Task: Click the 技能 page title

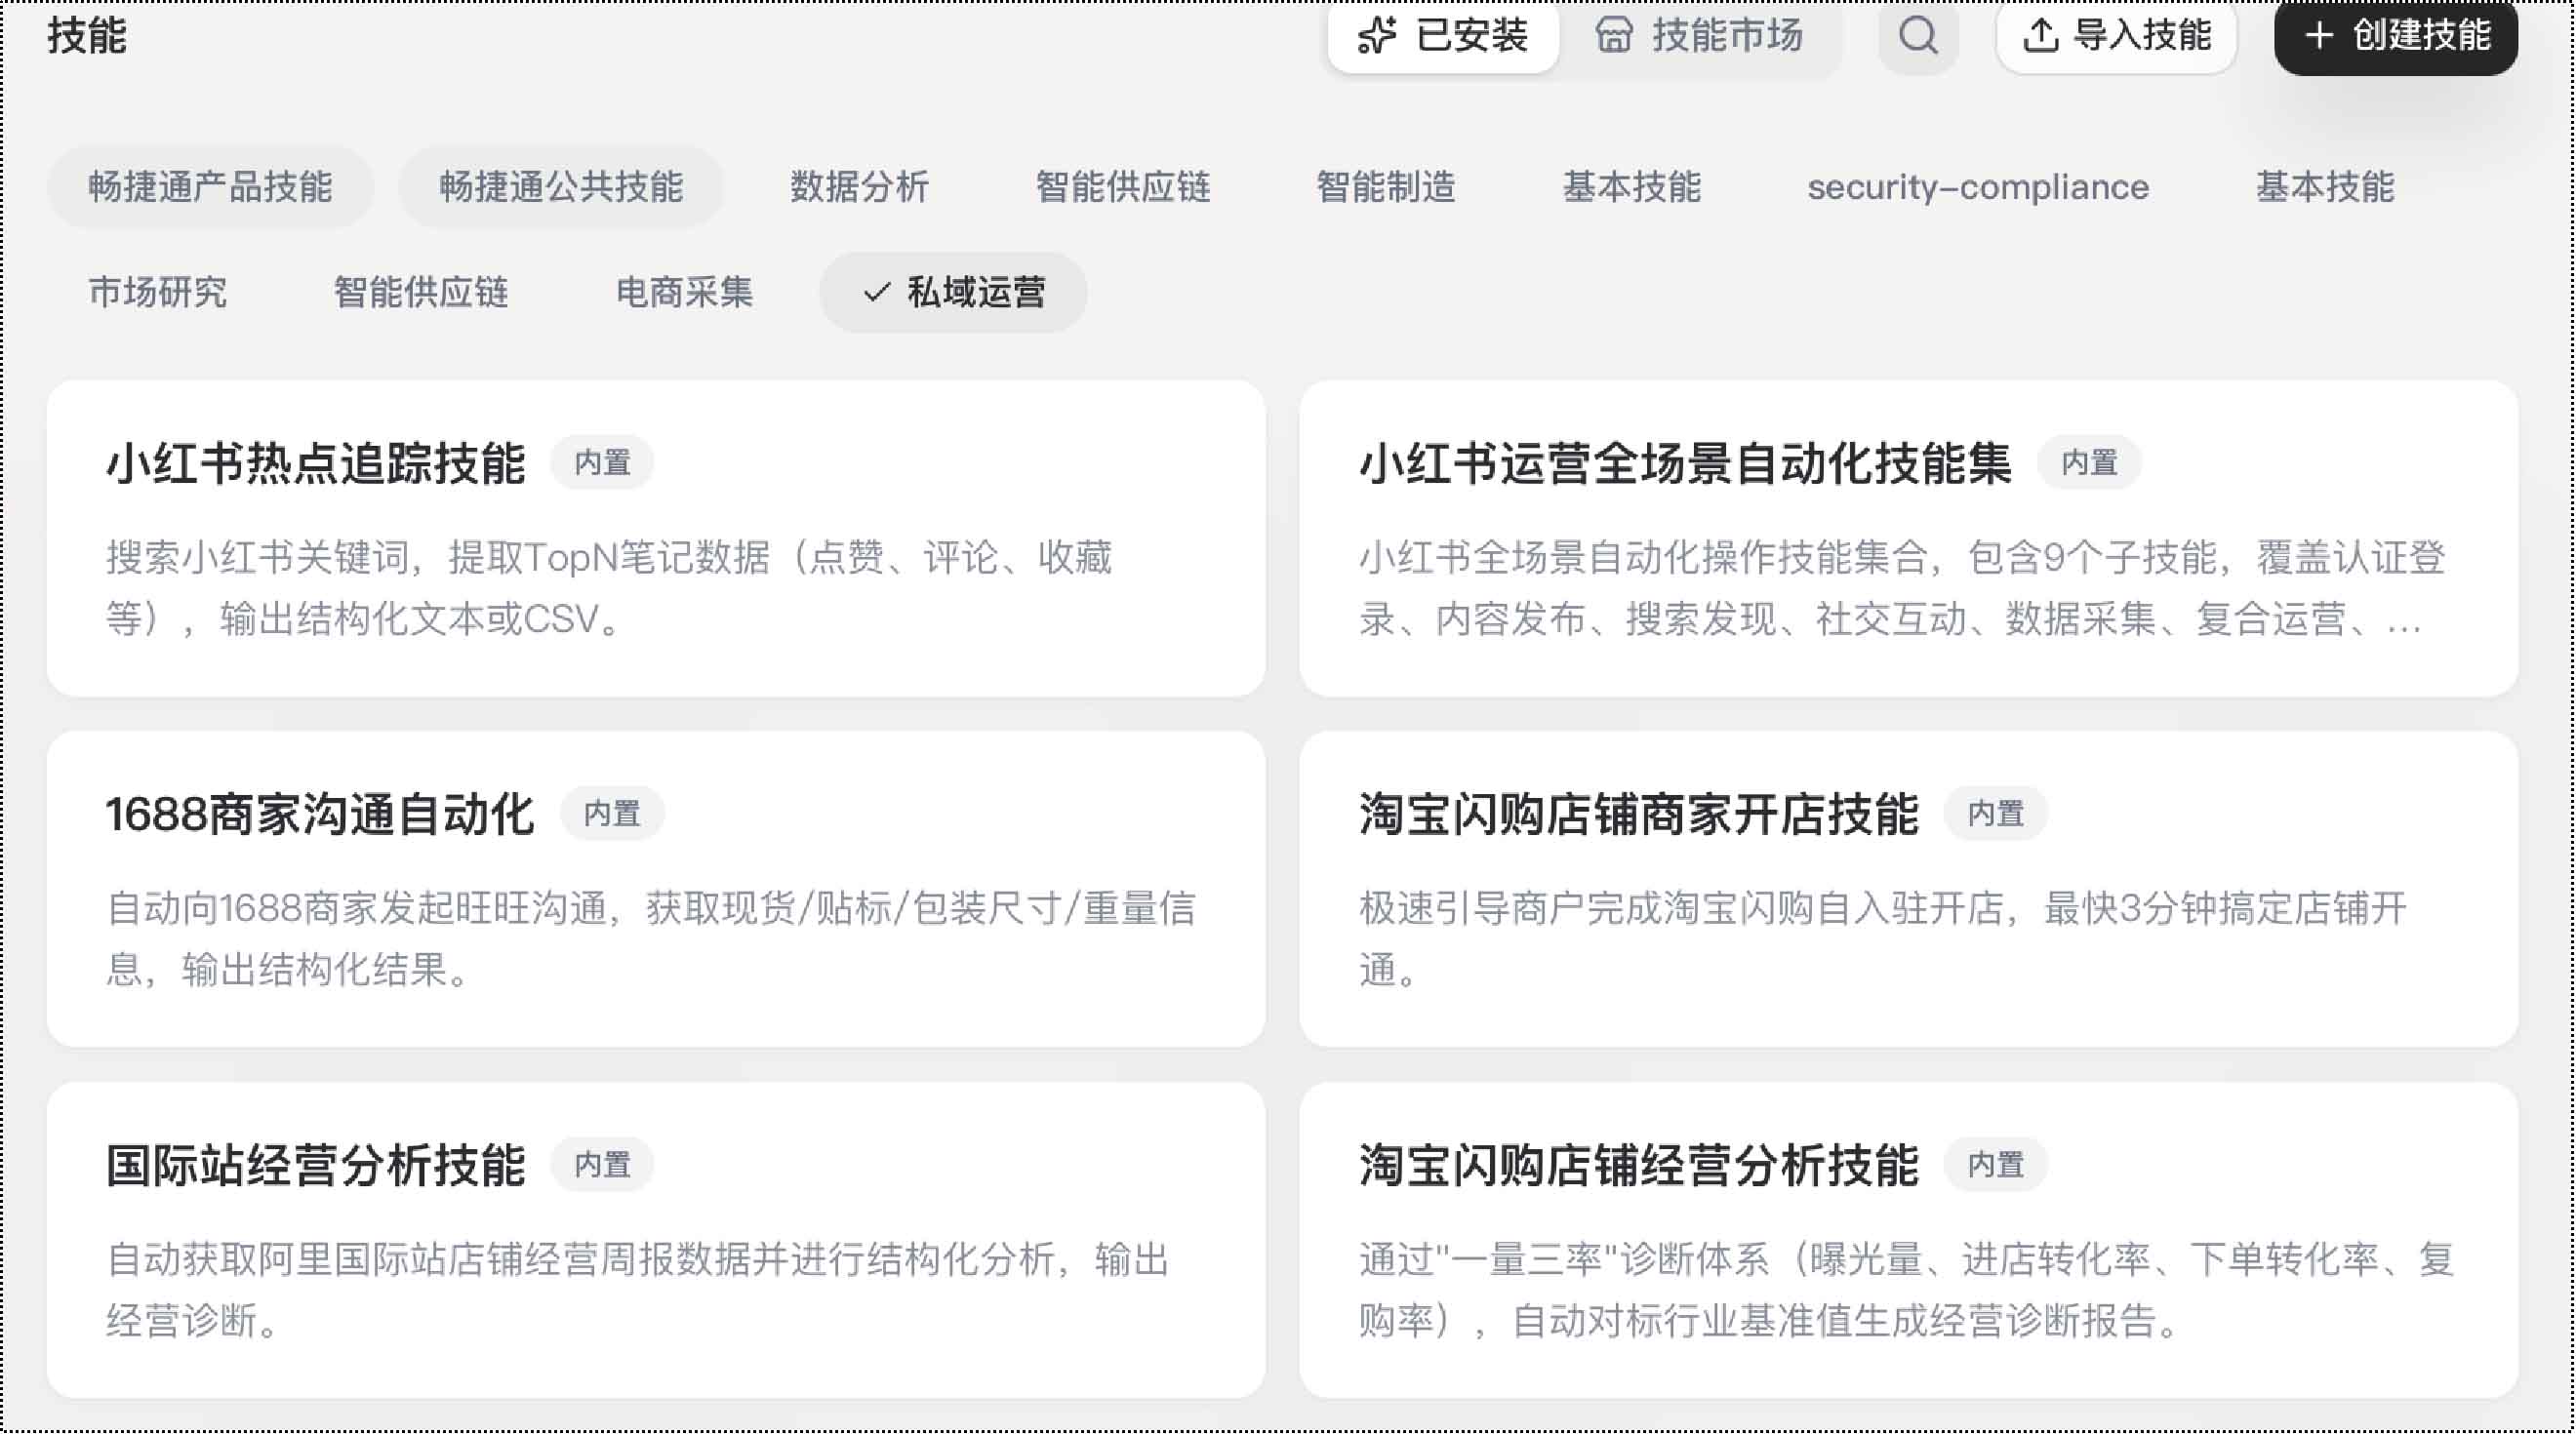Action: coord(87,36)
